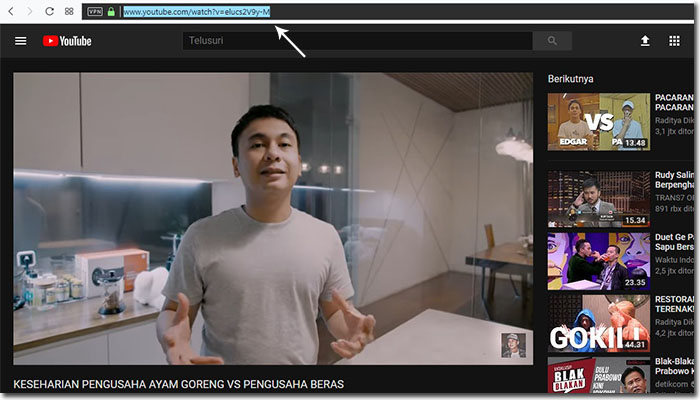Open the Rudy Salim video thumbnail

pyautogui.click(x=599, y=199)
